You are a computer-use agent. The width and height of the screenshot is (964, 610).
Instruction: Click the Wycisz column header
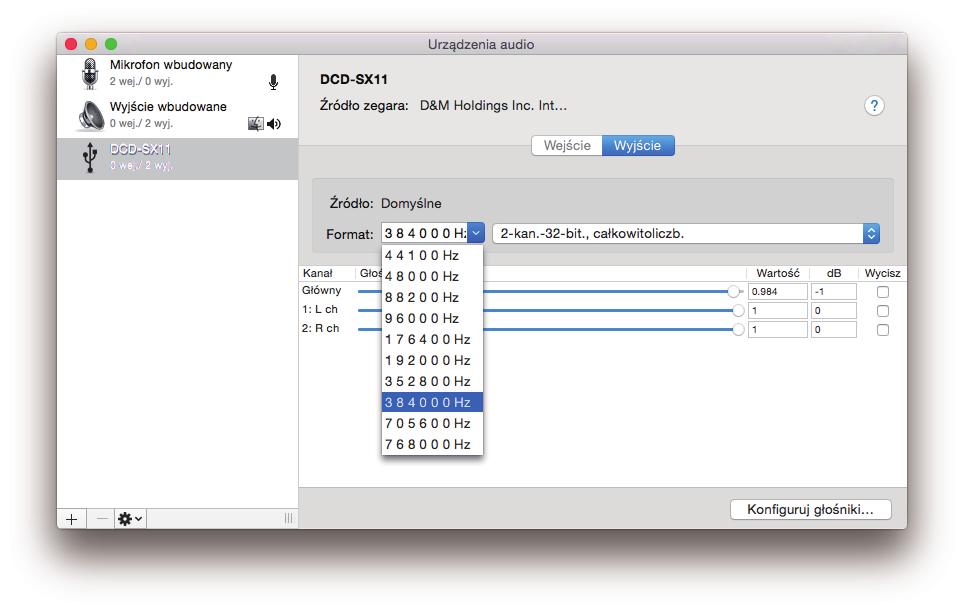pos(882,273)
